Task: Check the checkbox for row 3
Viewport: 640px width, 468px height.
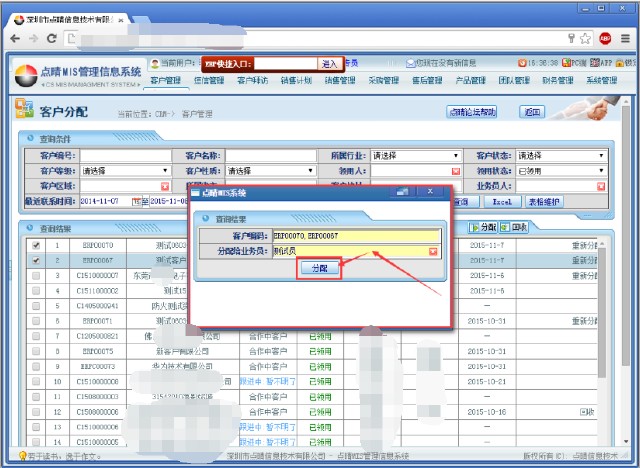Action: tap(37, 275)
